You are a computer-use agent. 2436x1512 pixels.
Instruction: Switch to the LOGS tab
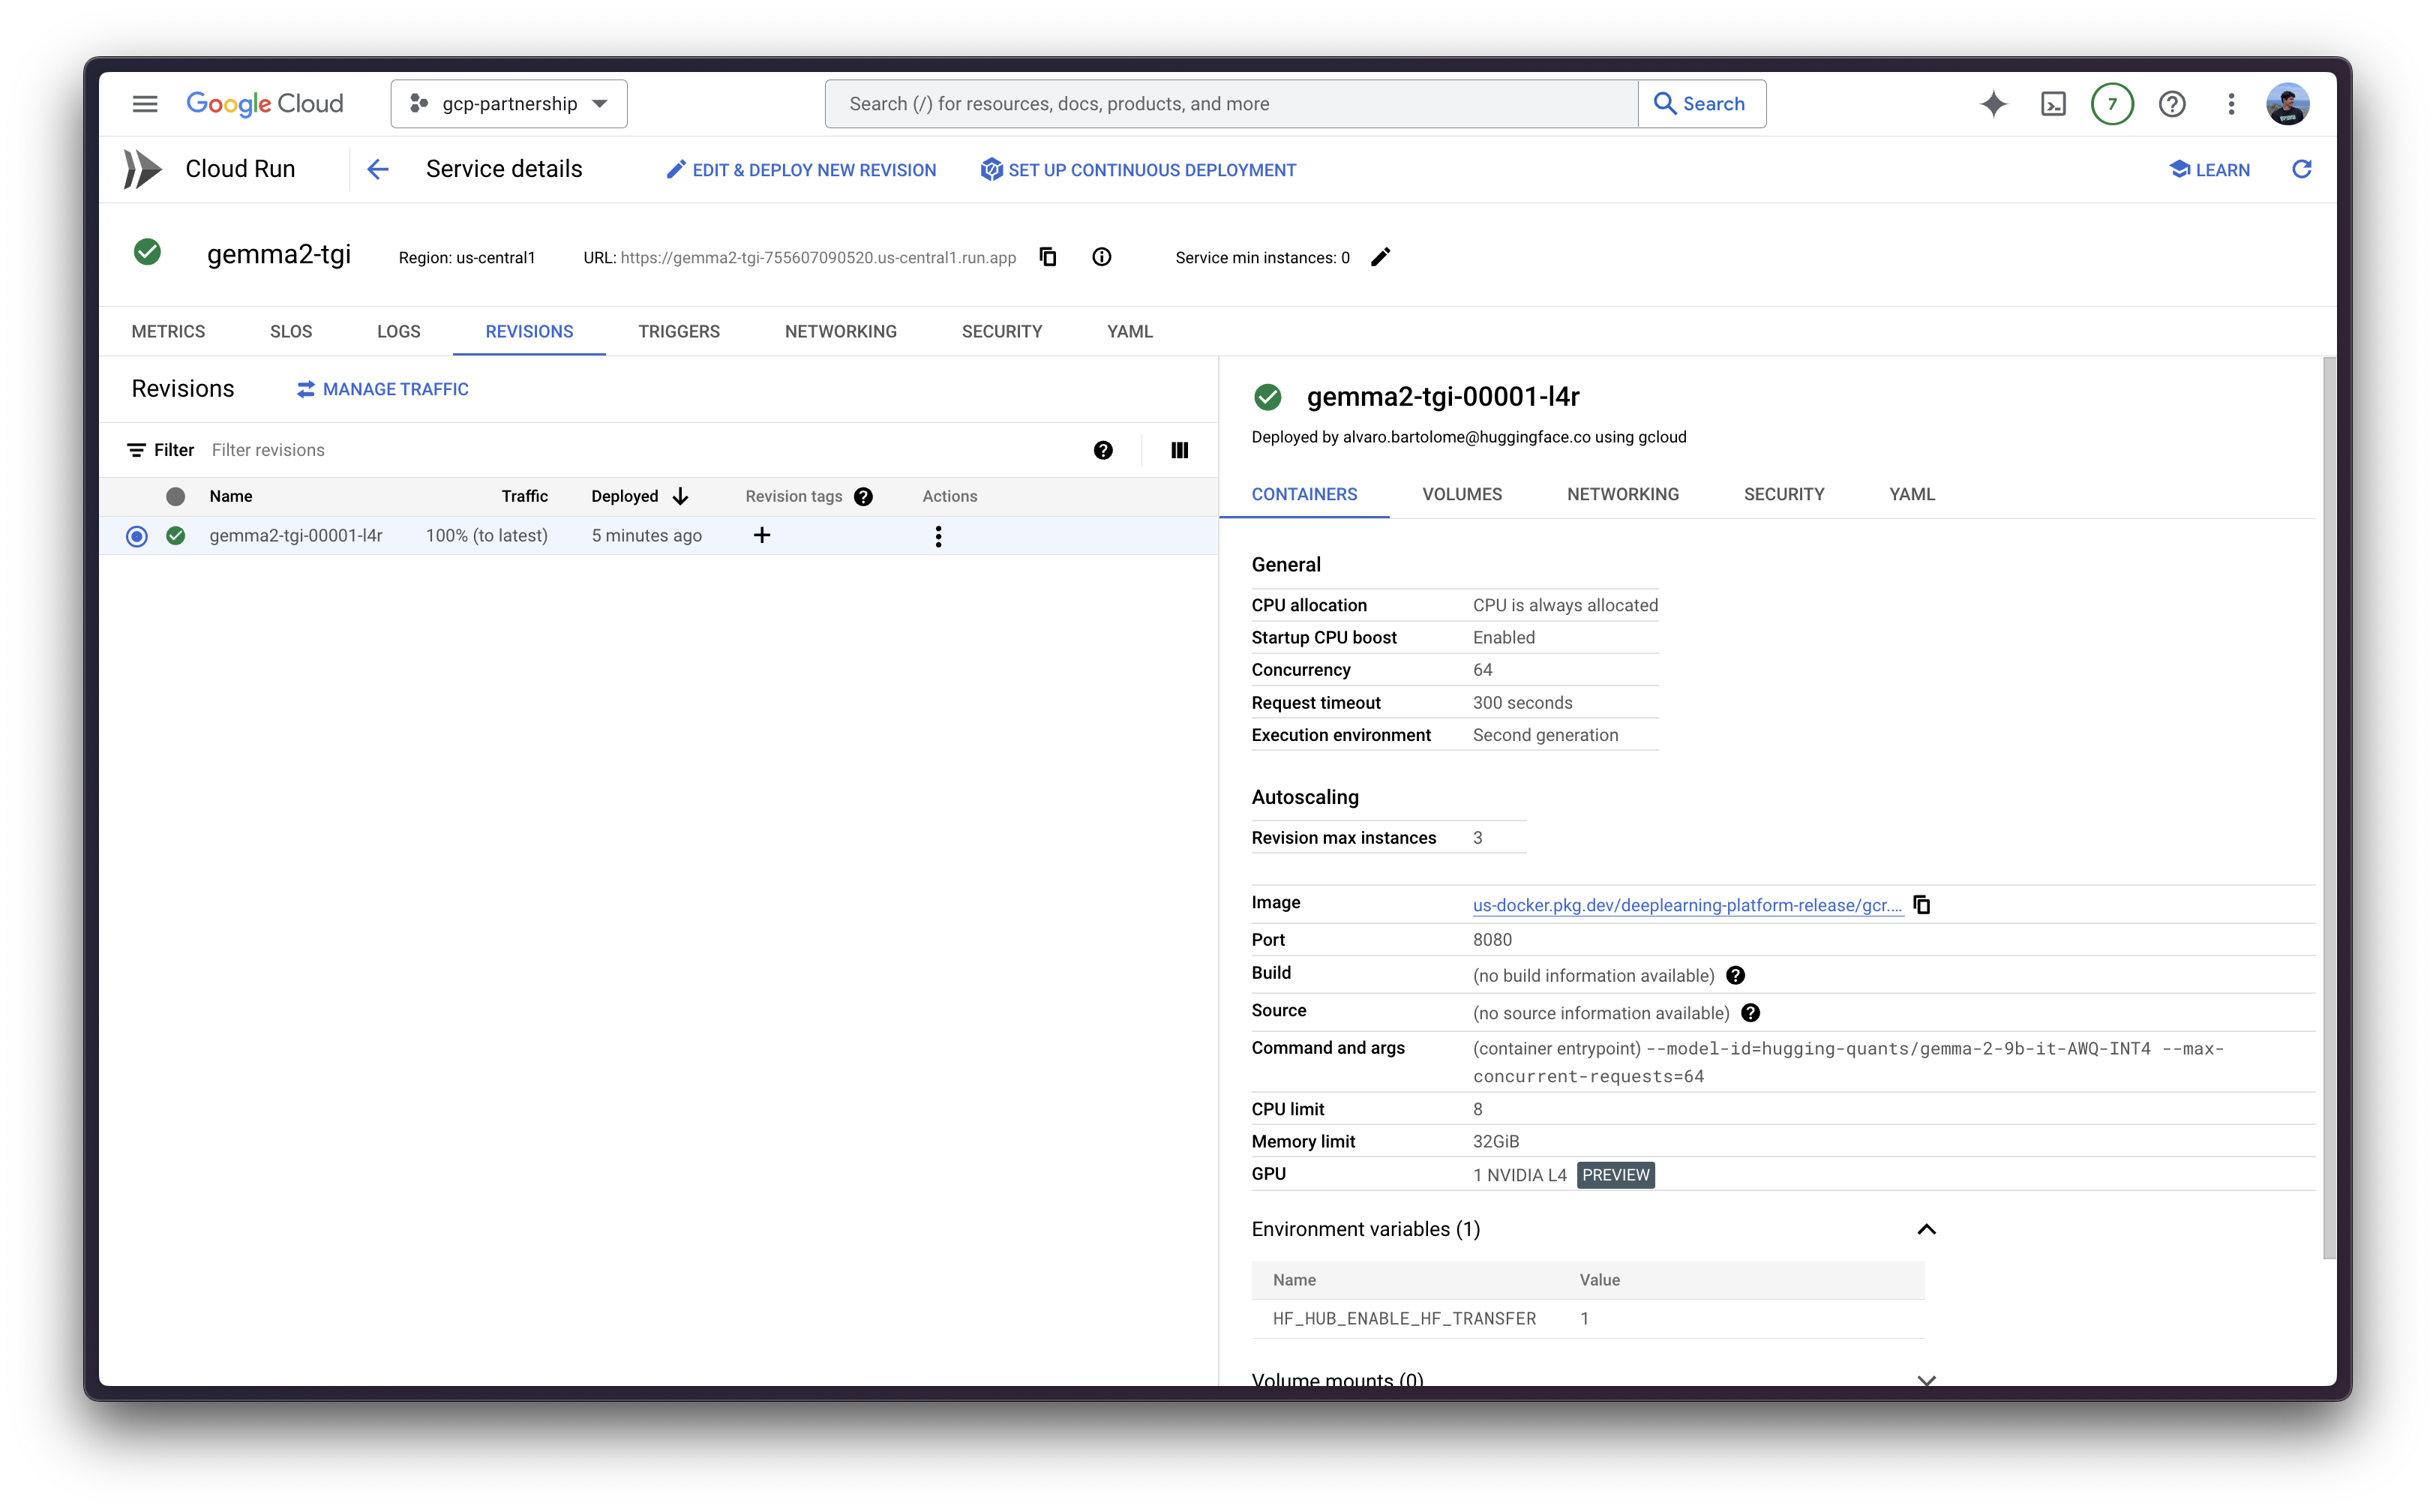click(x=398, y=331)
